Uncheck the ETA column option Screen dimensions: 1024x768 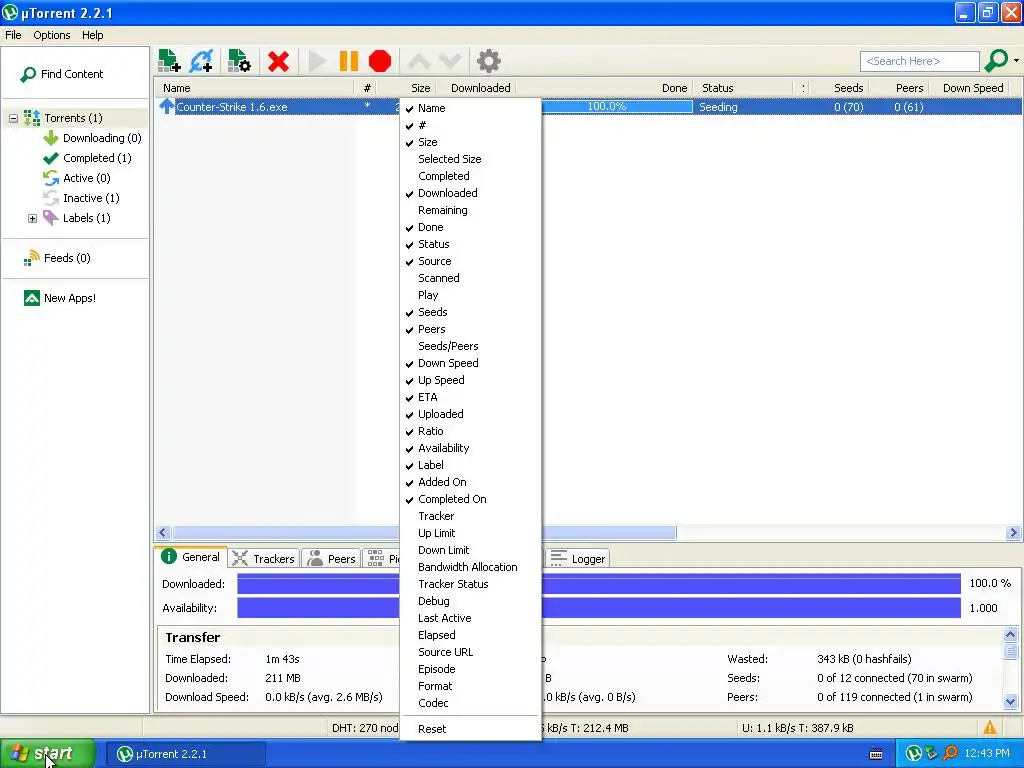tap(470, 397)
